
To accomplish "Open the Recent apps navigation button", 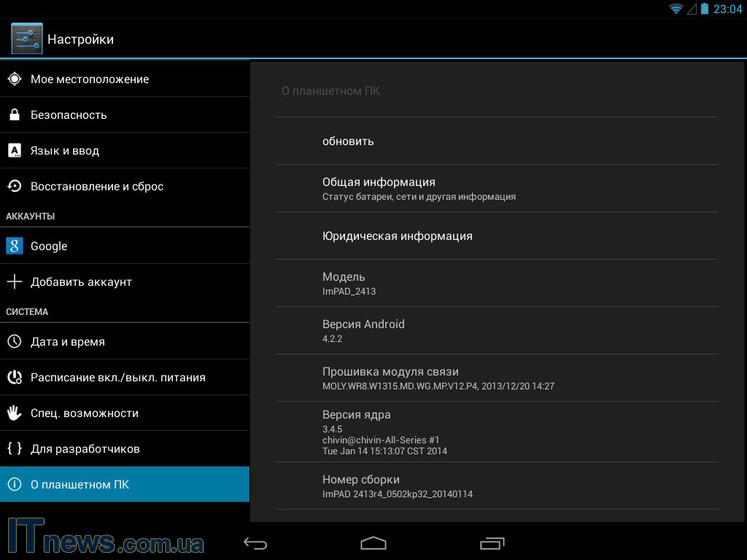I will pos(491,543).
